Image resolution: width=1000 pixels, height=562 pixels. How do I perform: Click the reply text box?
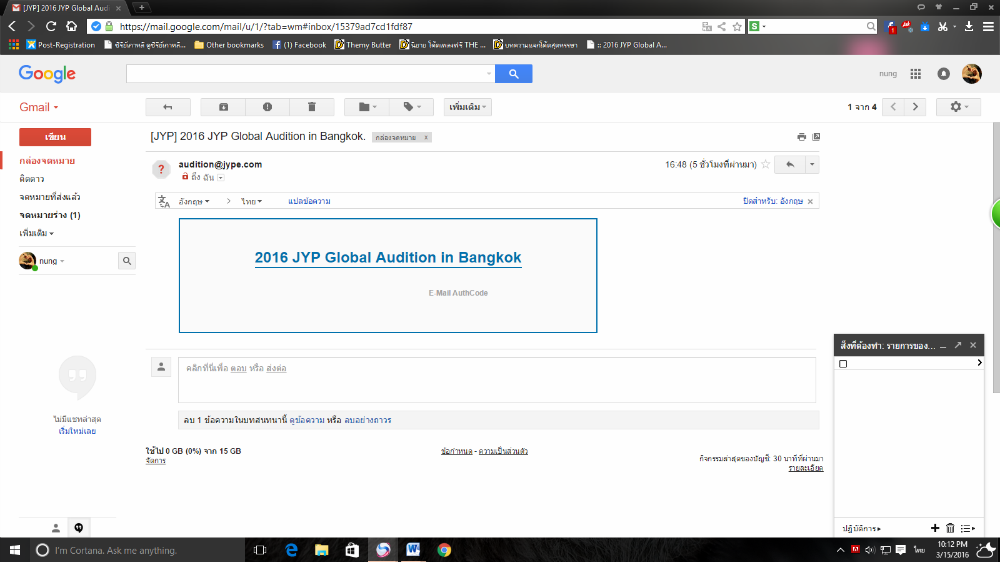click(x=497, y=380)
